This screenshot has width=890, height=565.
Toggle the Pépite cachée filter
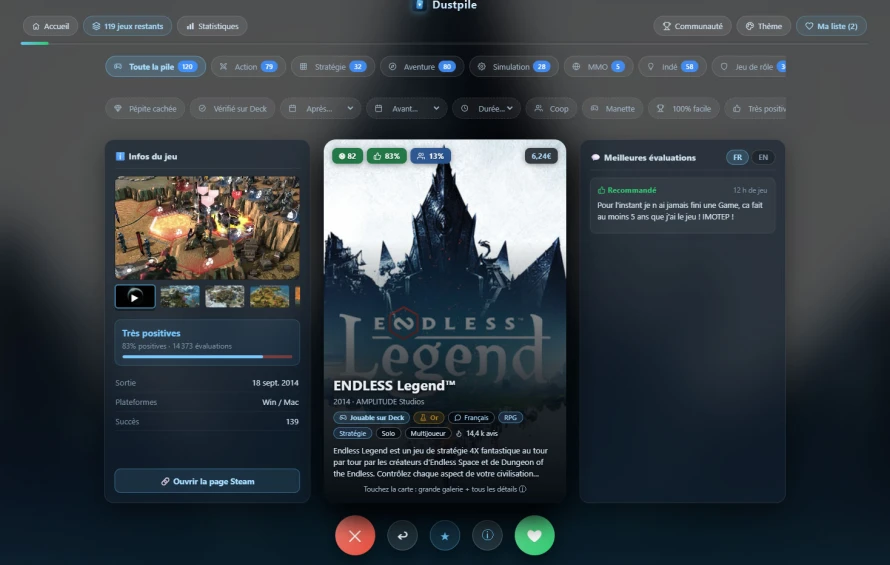point(145,108)
